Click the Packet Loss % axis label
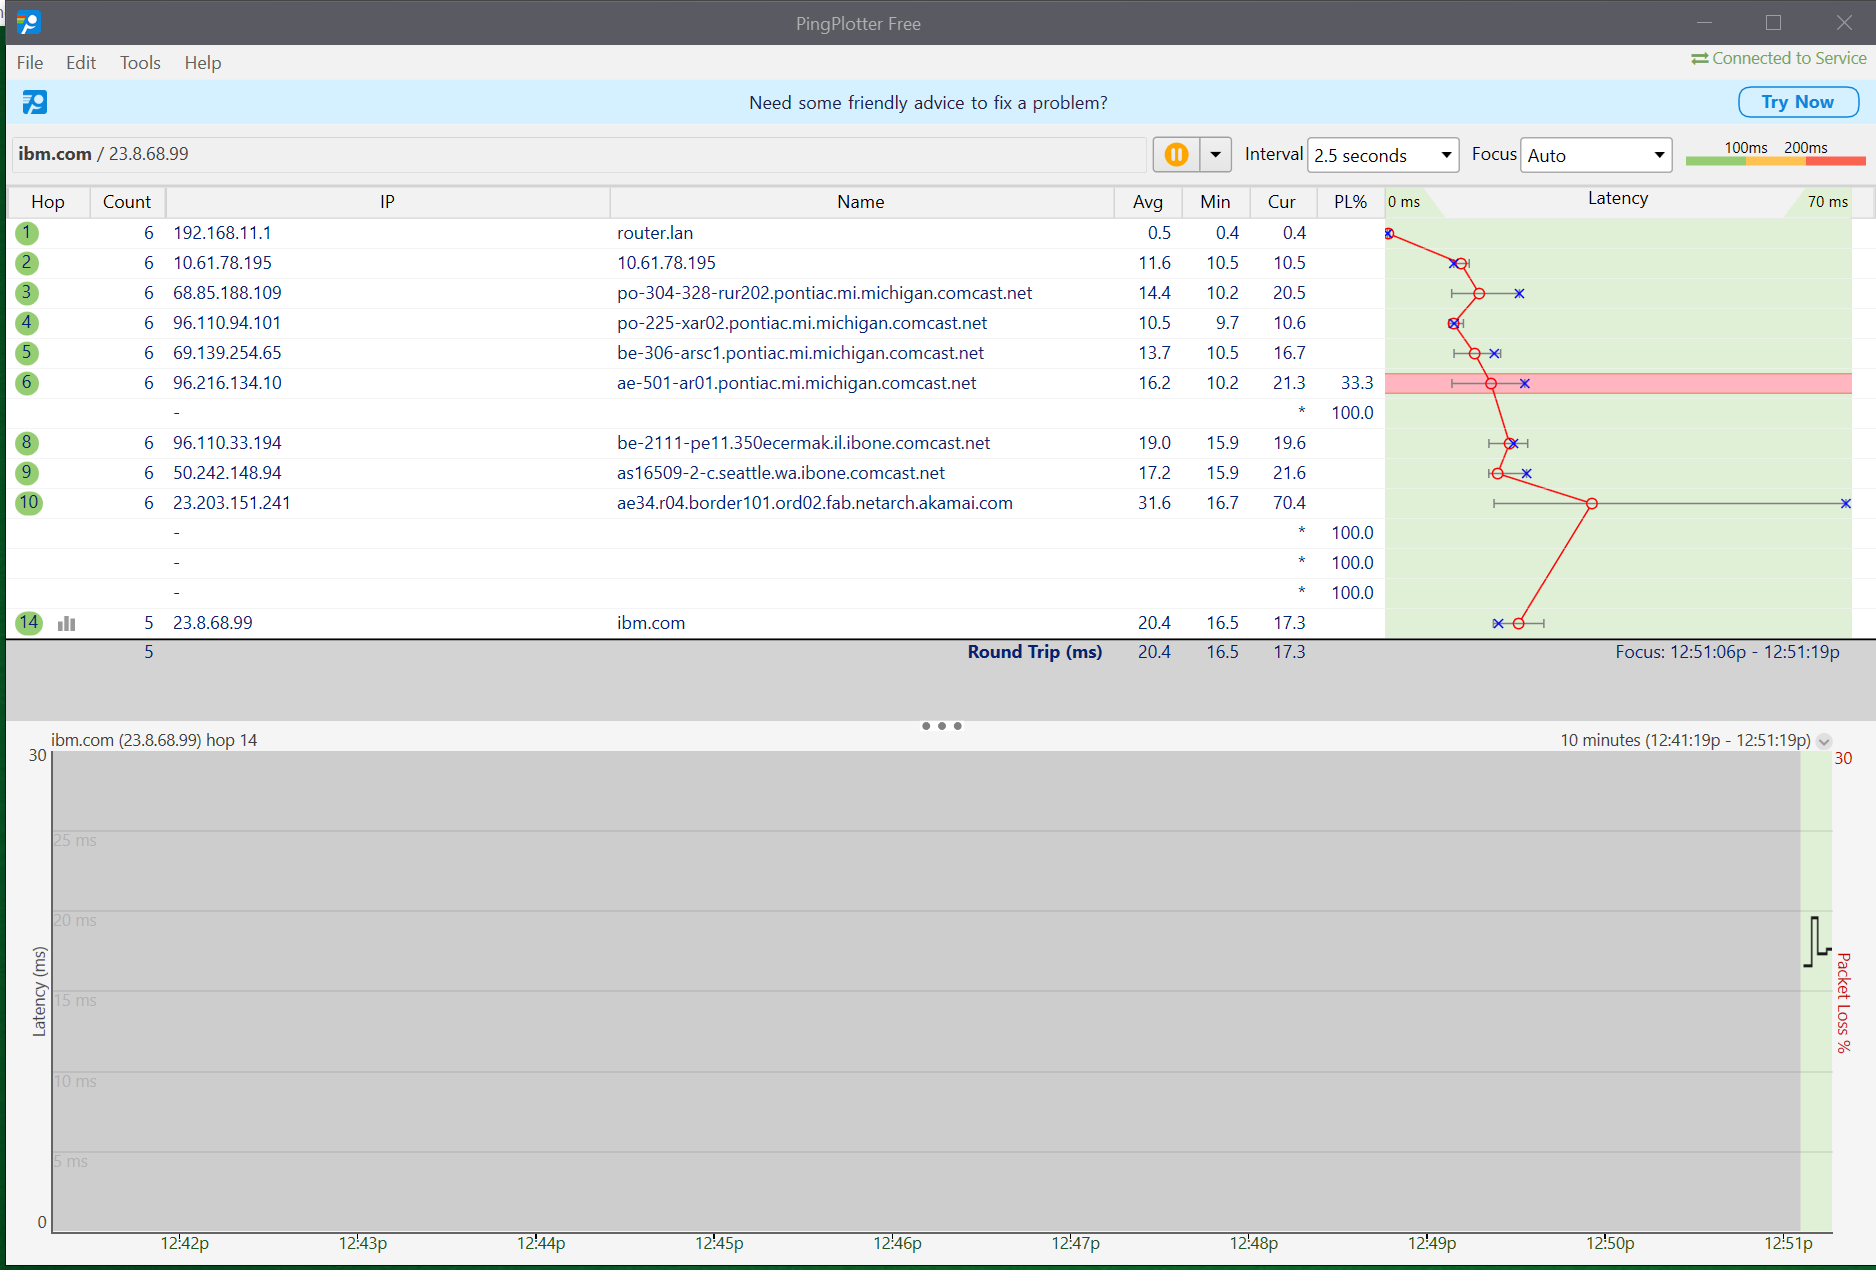1876x1270 pixels. pos(1843,1003)
